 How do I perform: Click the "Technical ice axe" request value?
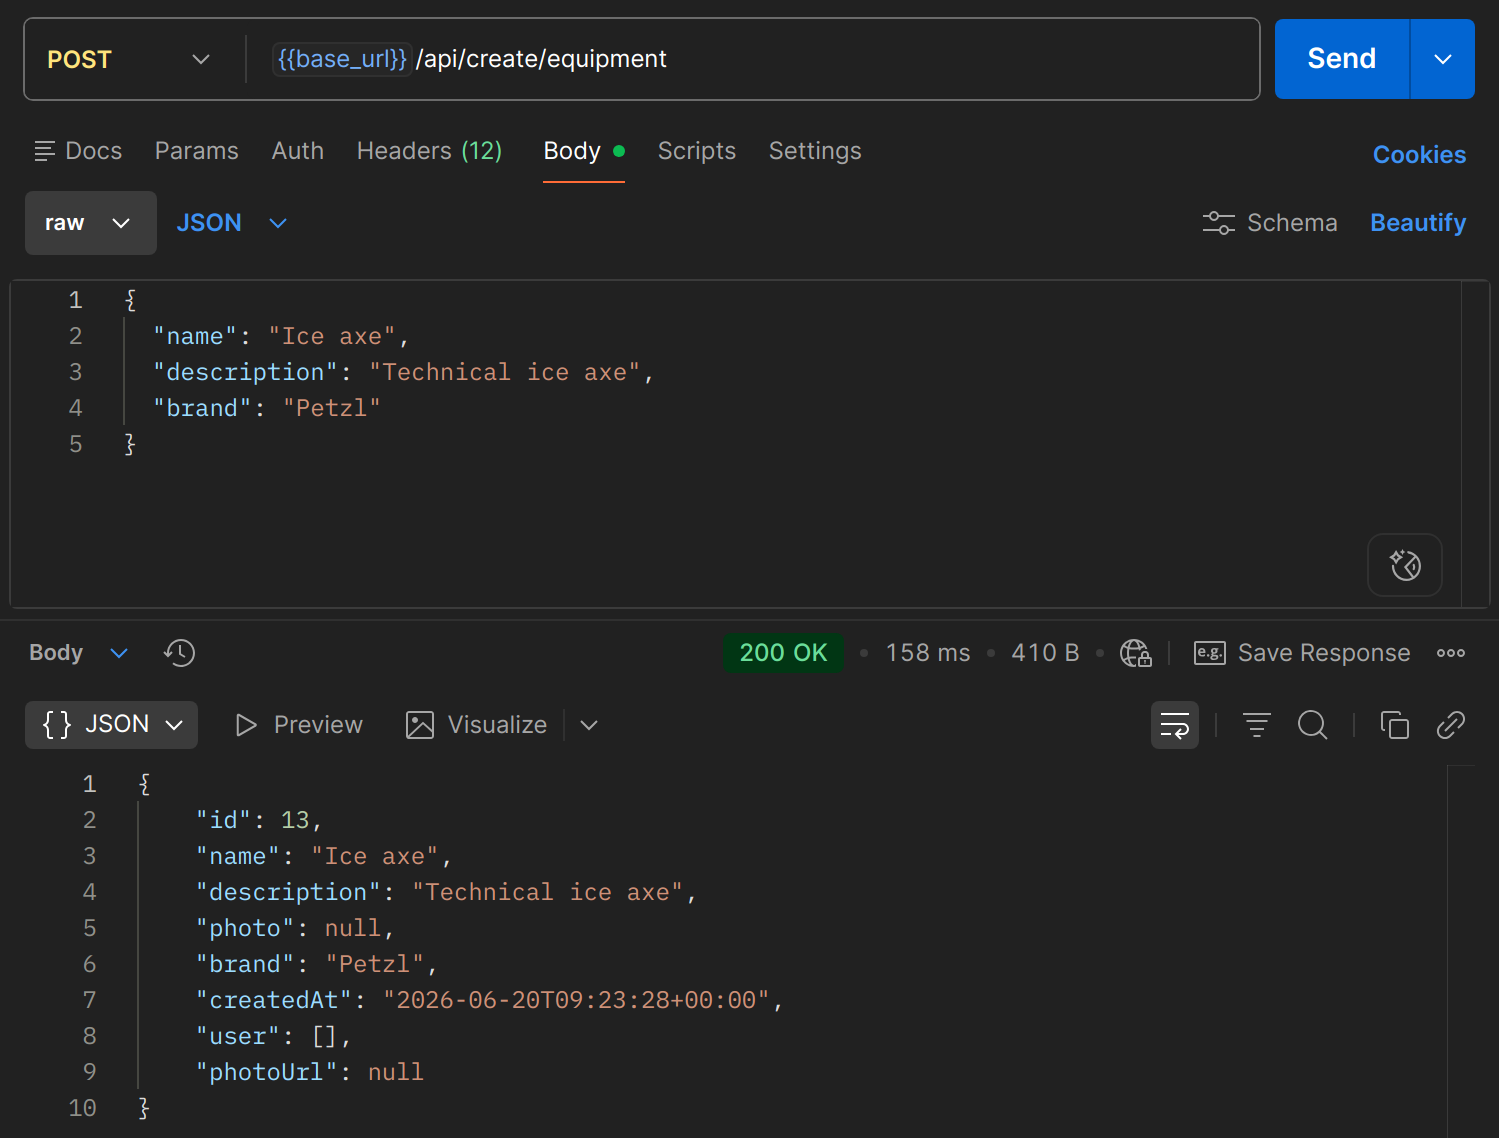pyautogui.click(x=505, y=373)
